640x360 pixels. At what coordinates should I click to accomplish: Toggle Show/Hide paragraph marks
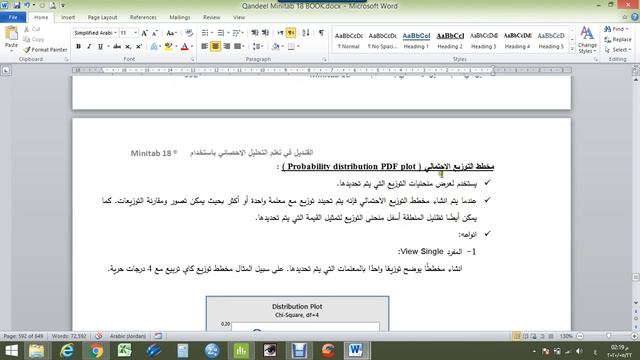(322, 33)
